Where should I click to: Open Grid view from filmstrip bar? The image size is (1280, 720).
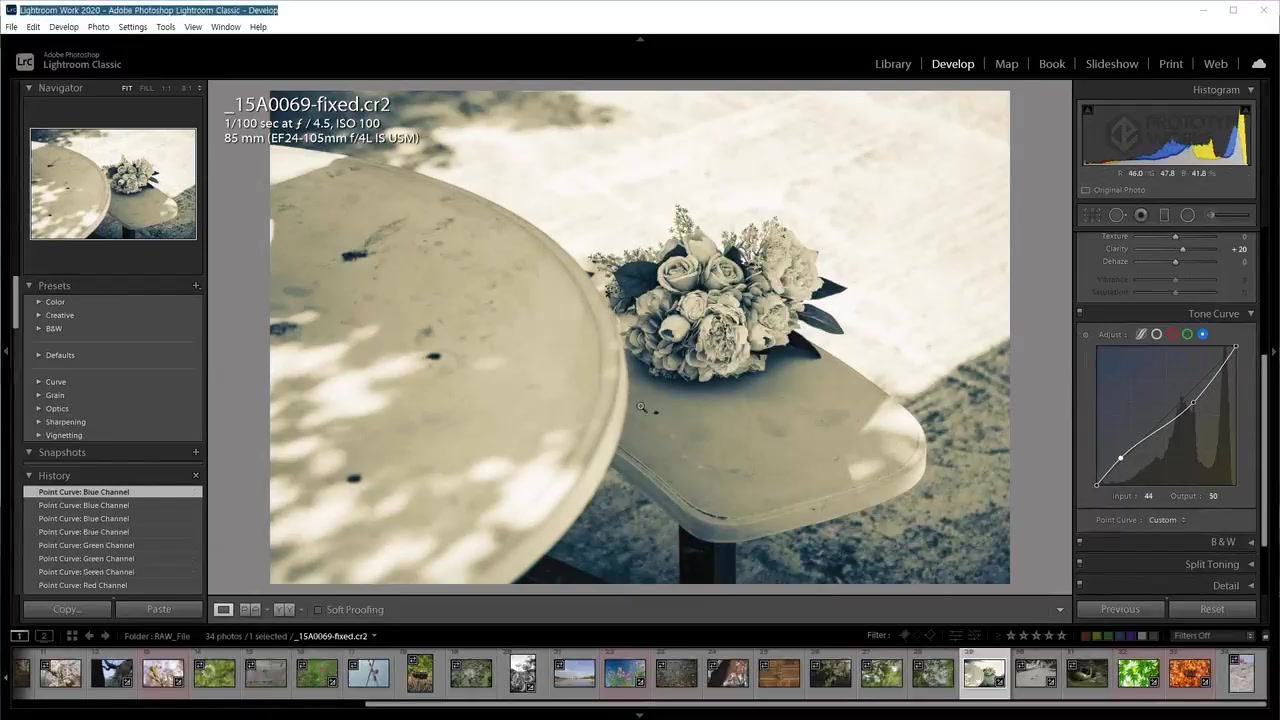(72, 636)
